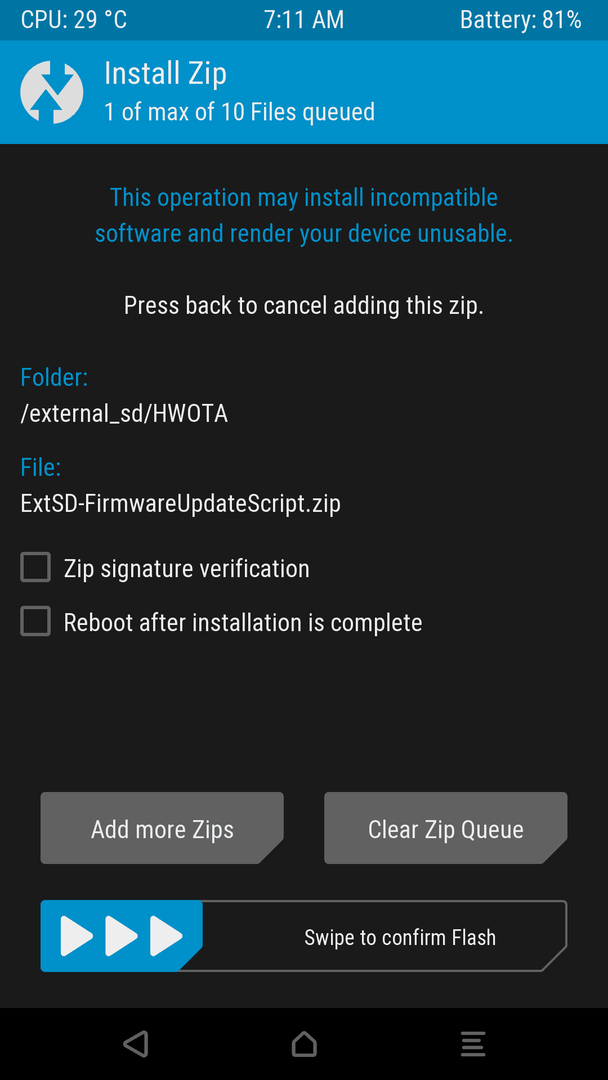Tap the queued files count subtitle
The width and height of the screenshot is (608, 1080).
coord(240,111)
